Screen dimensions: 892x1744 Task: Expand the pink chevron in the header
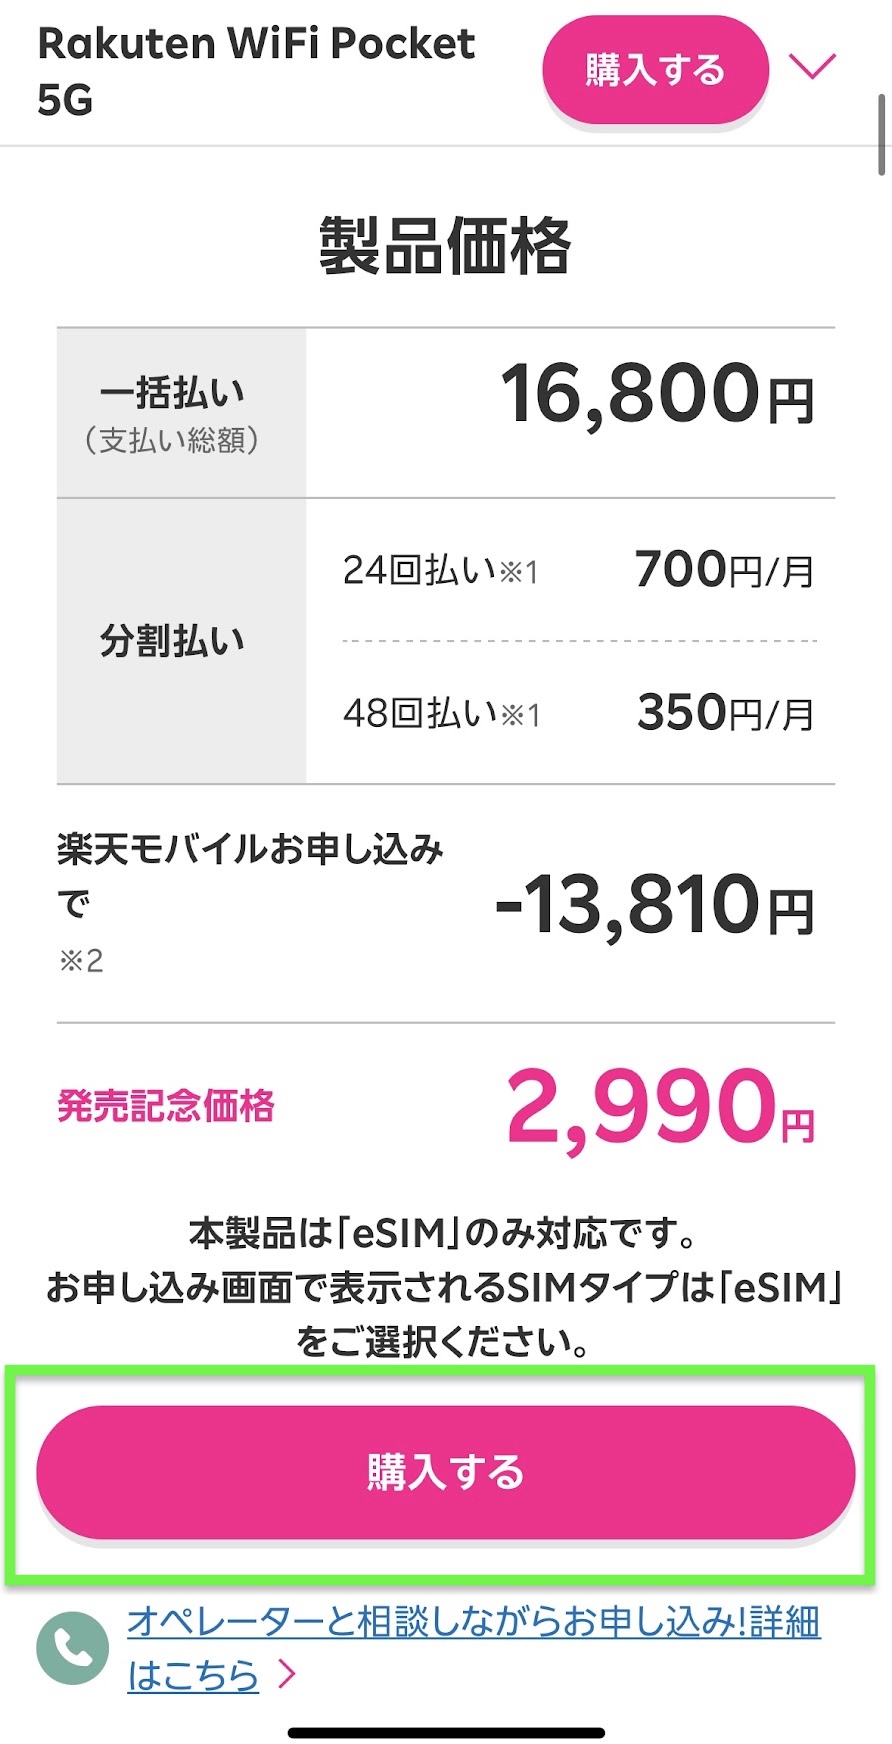point(811,67)
